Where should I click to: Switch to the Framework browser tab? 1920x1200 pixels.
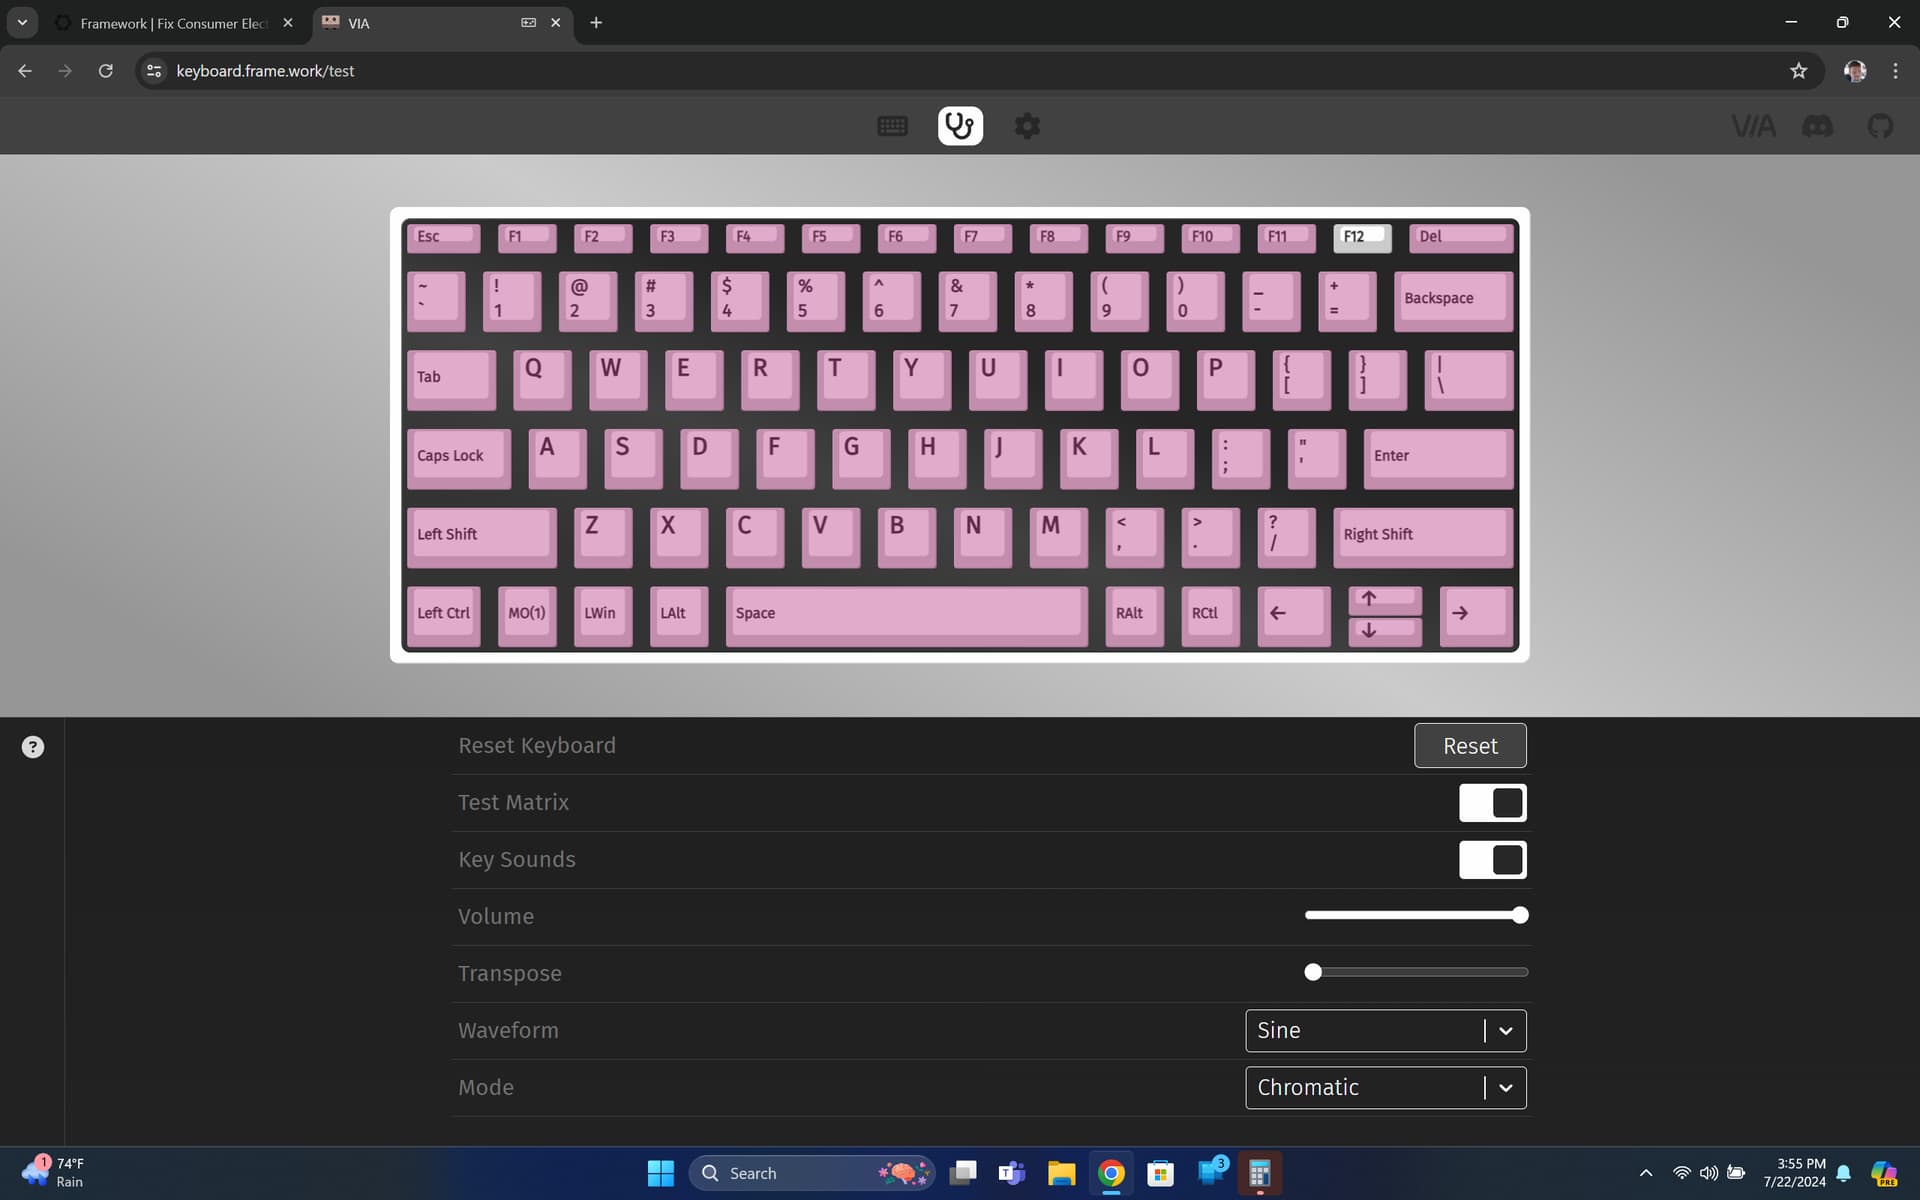pyautogui.click(x=173, y=23)
